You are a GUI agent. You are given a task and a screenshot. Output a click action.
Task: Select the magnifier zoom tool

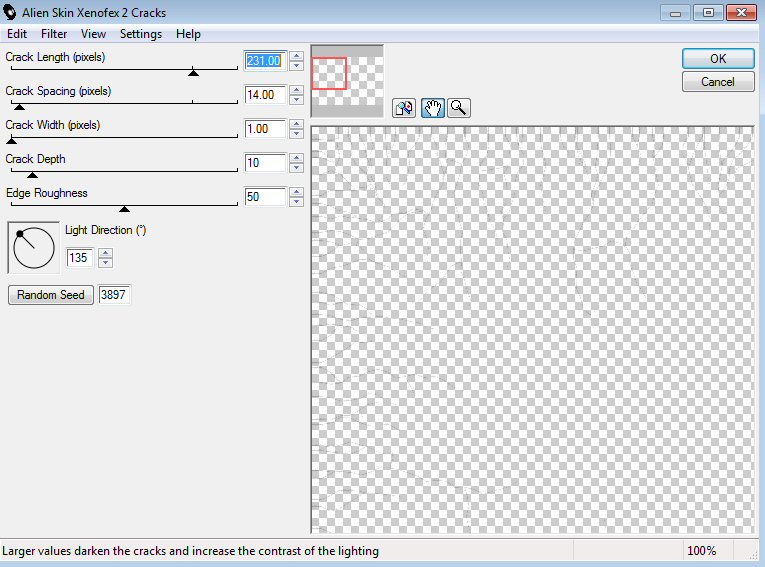point(459,108)
